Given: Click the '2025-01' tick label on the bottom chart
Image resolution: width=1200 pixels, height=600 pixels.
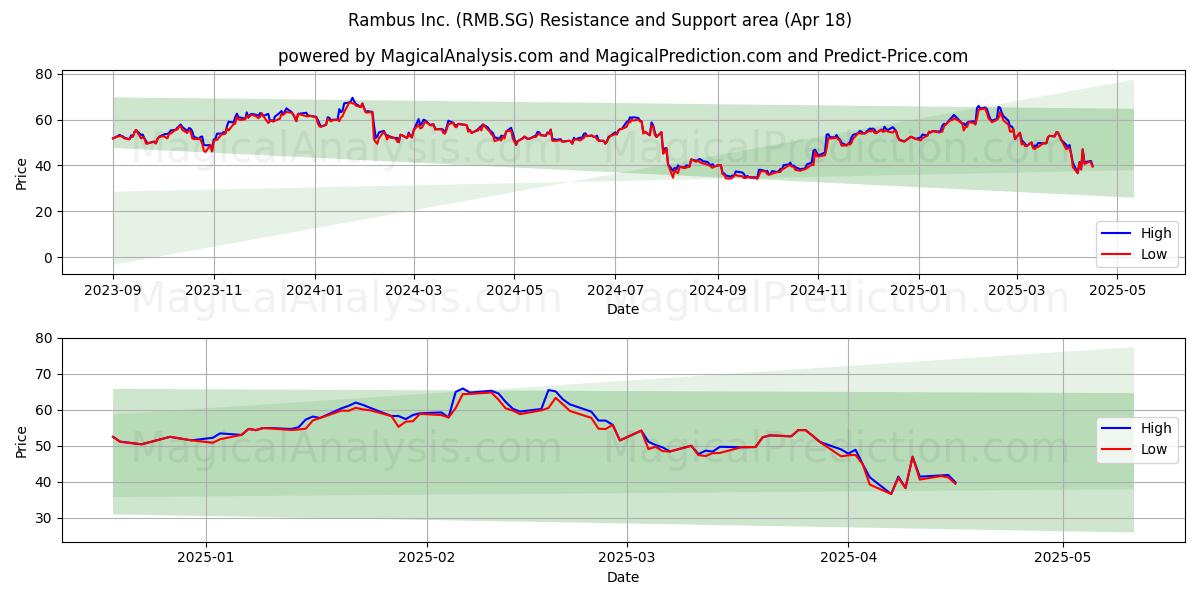Looking at the screenshot, I should click(207, 559).
